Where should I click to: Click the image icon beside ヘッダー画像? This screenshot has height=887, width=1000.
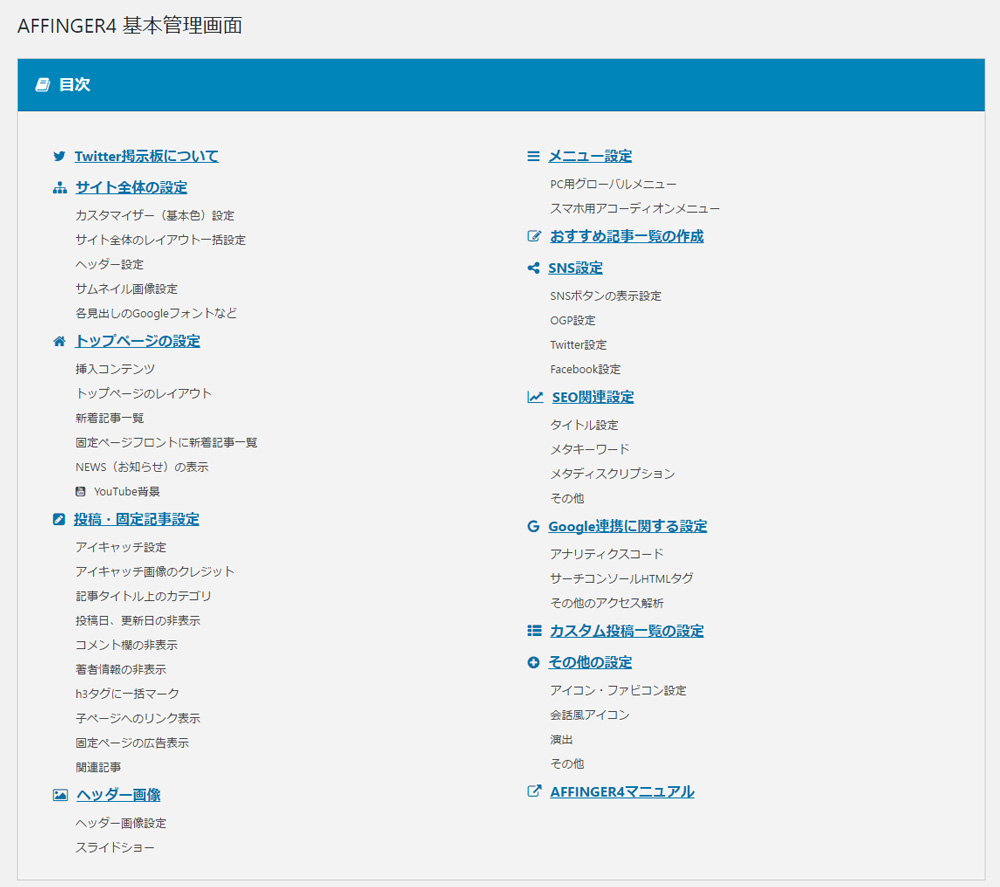(60, 795)
